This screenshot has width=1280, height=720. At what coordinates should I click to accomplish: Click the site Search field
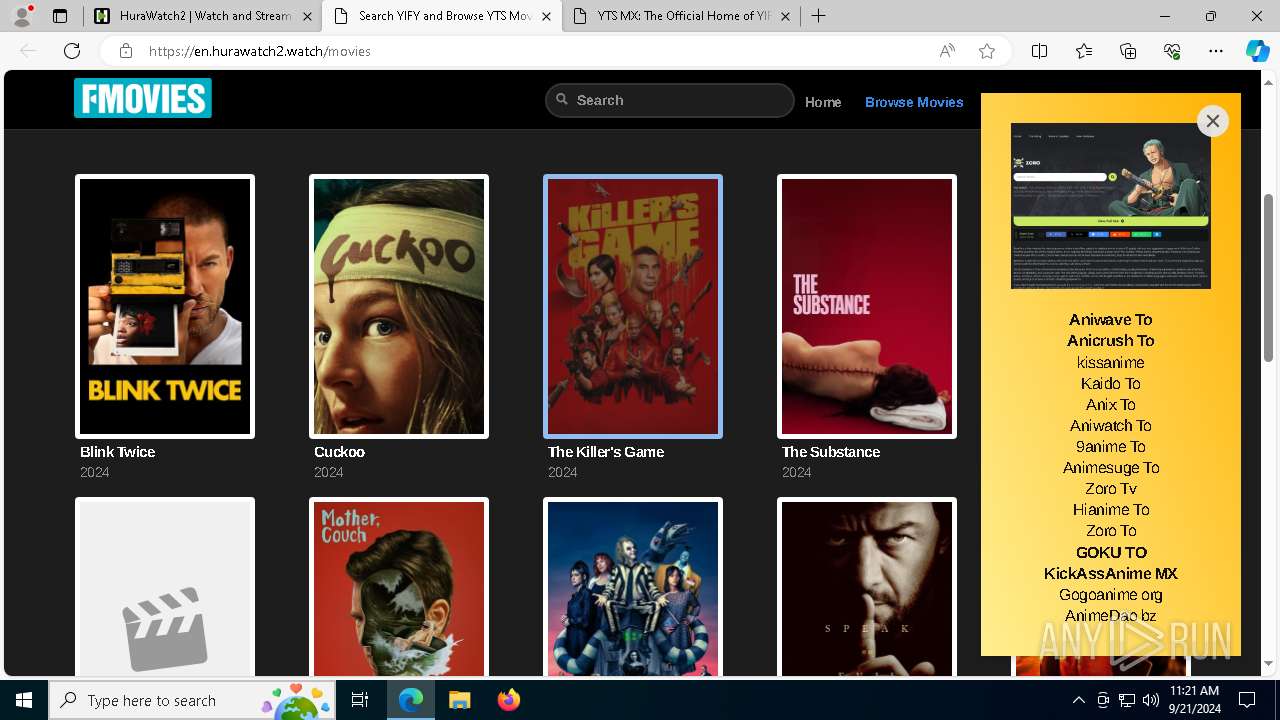point(669,100)
